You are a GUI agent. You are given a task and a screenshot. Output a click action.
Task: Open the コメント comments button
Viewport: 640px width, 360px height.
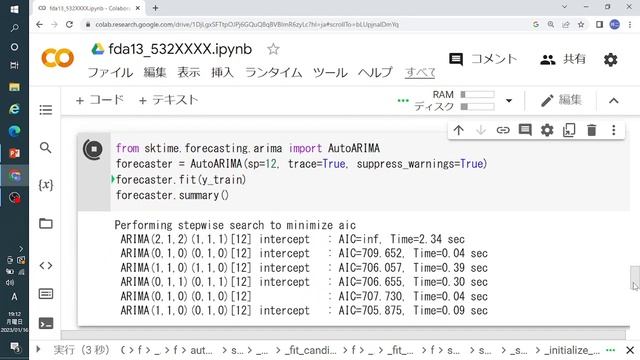point(483,59)
